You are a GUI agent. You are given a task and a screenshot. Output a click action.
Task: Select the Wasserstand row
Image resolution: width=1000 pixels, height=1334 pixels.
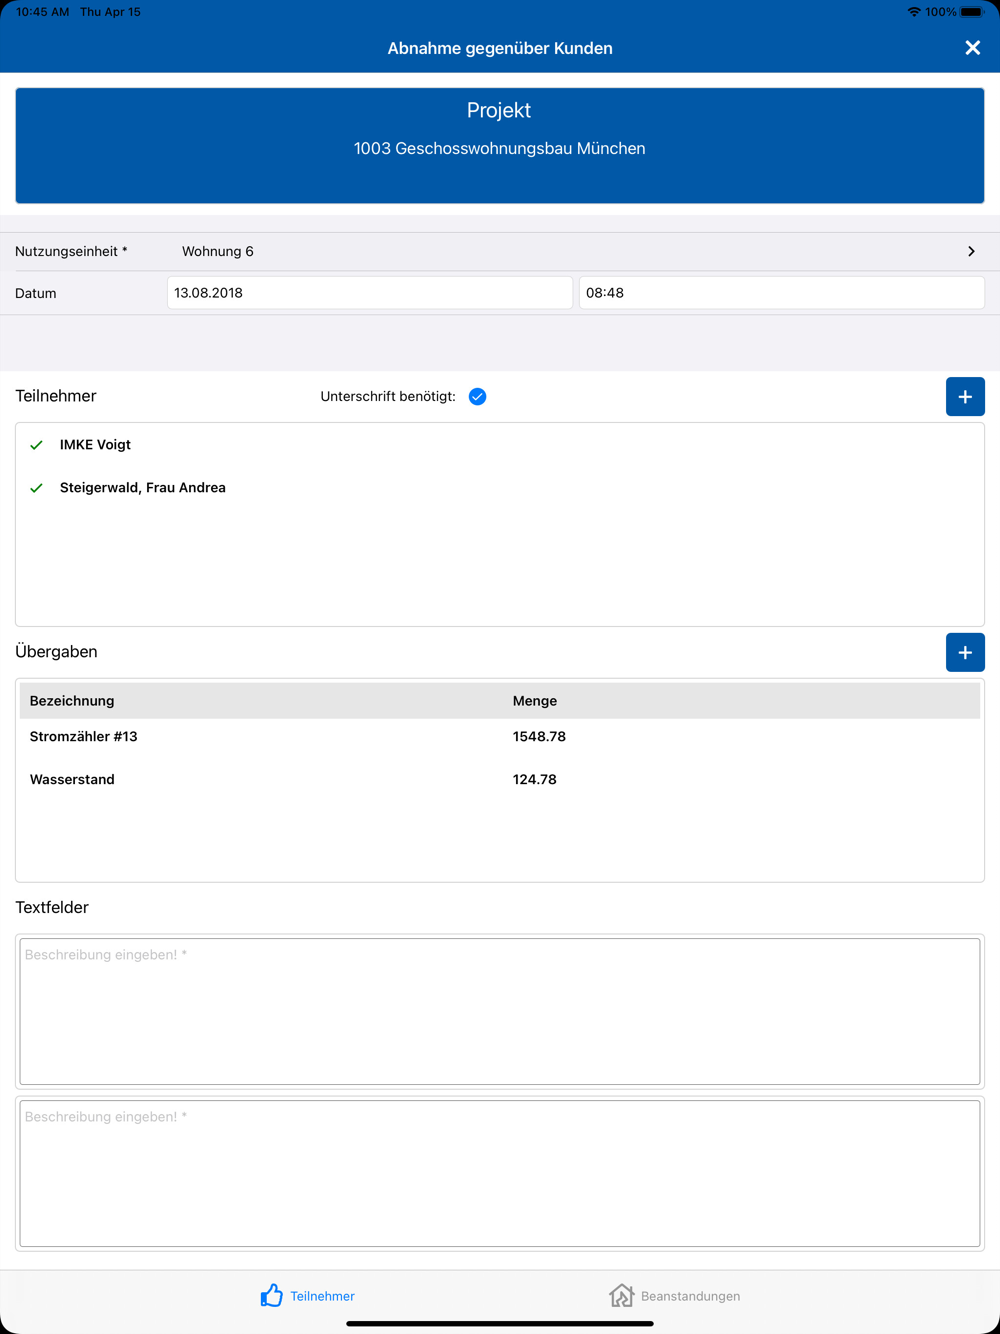500,780
